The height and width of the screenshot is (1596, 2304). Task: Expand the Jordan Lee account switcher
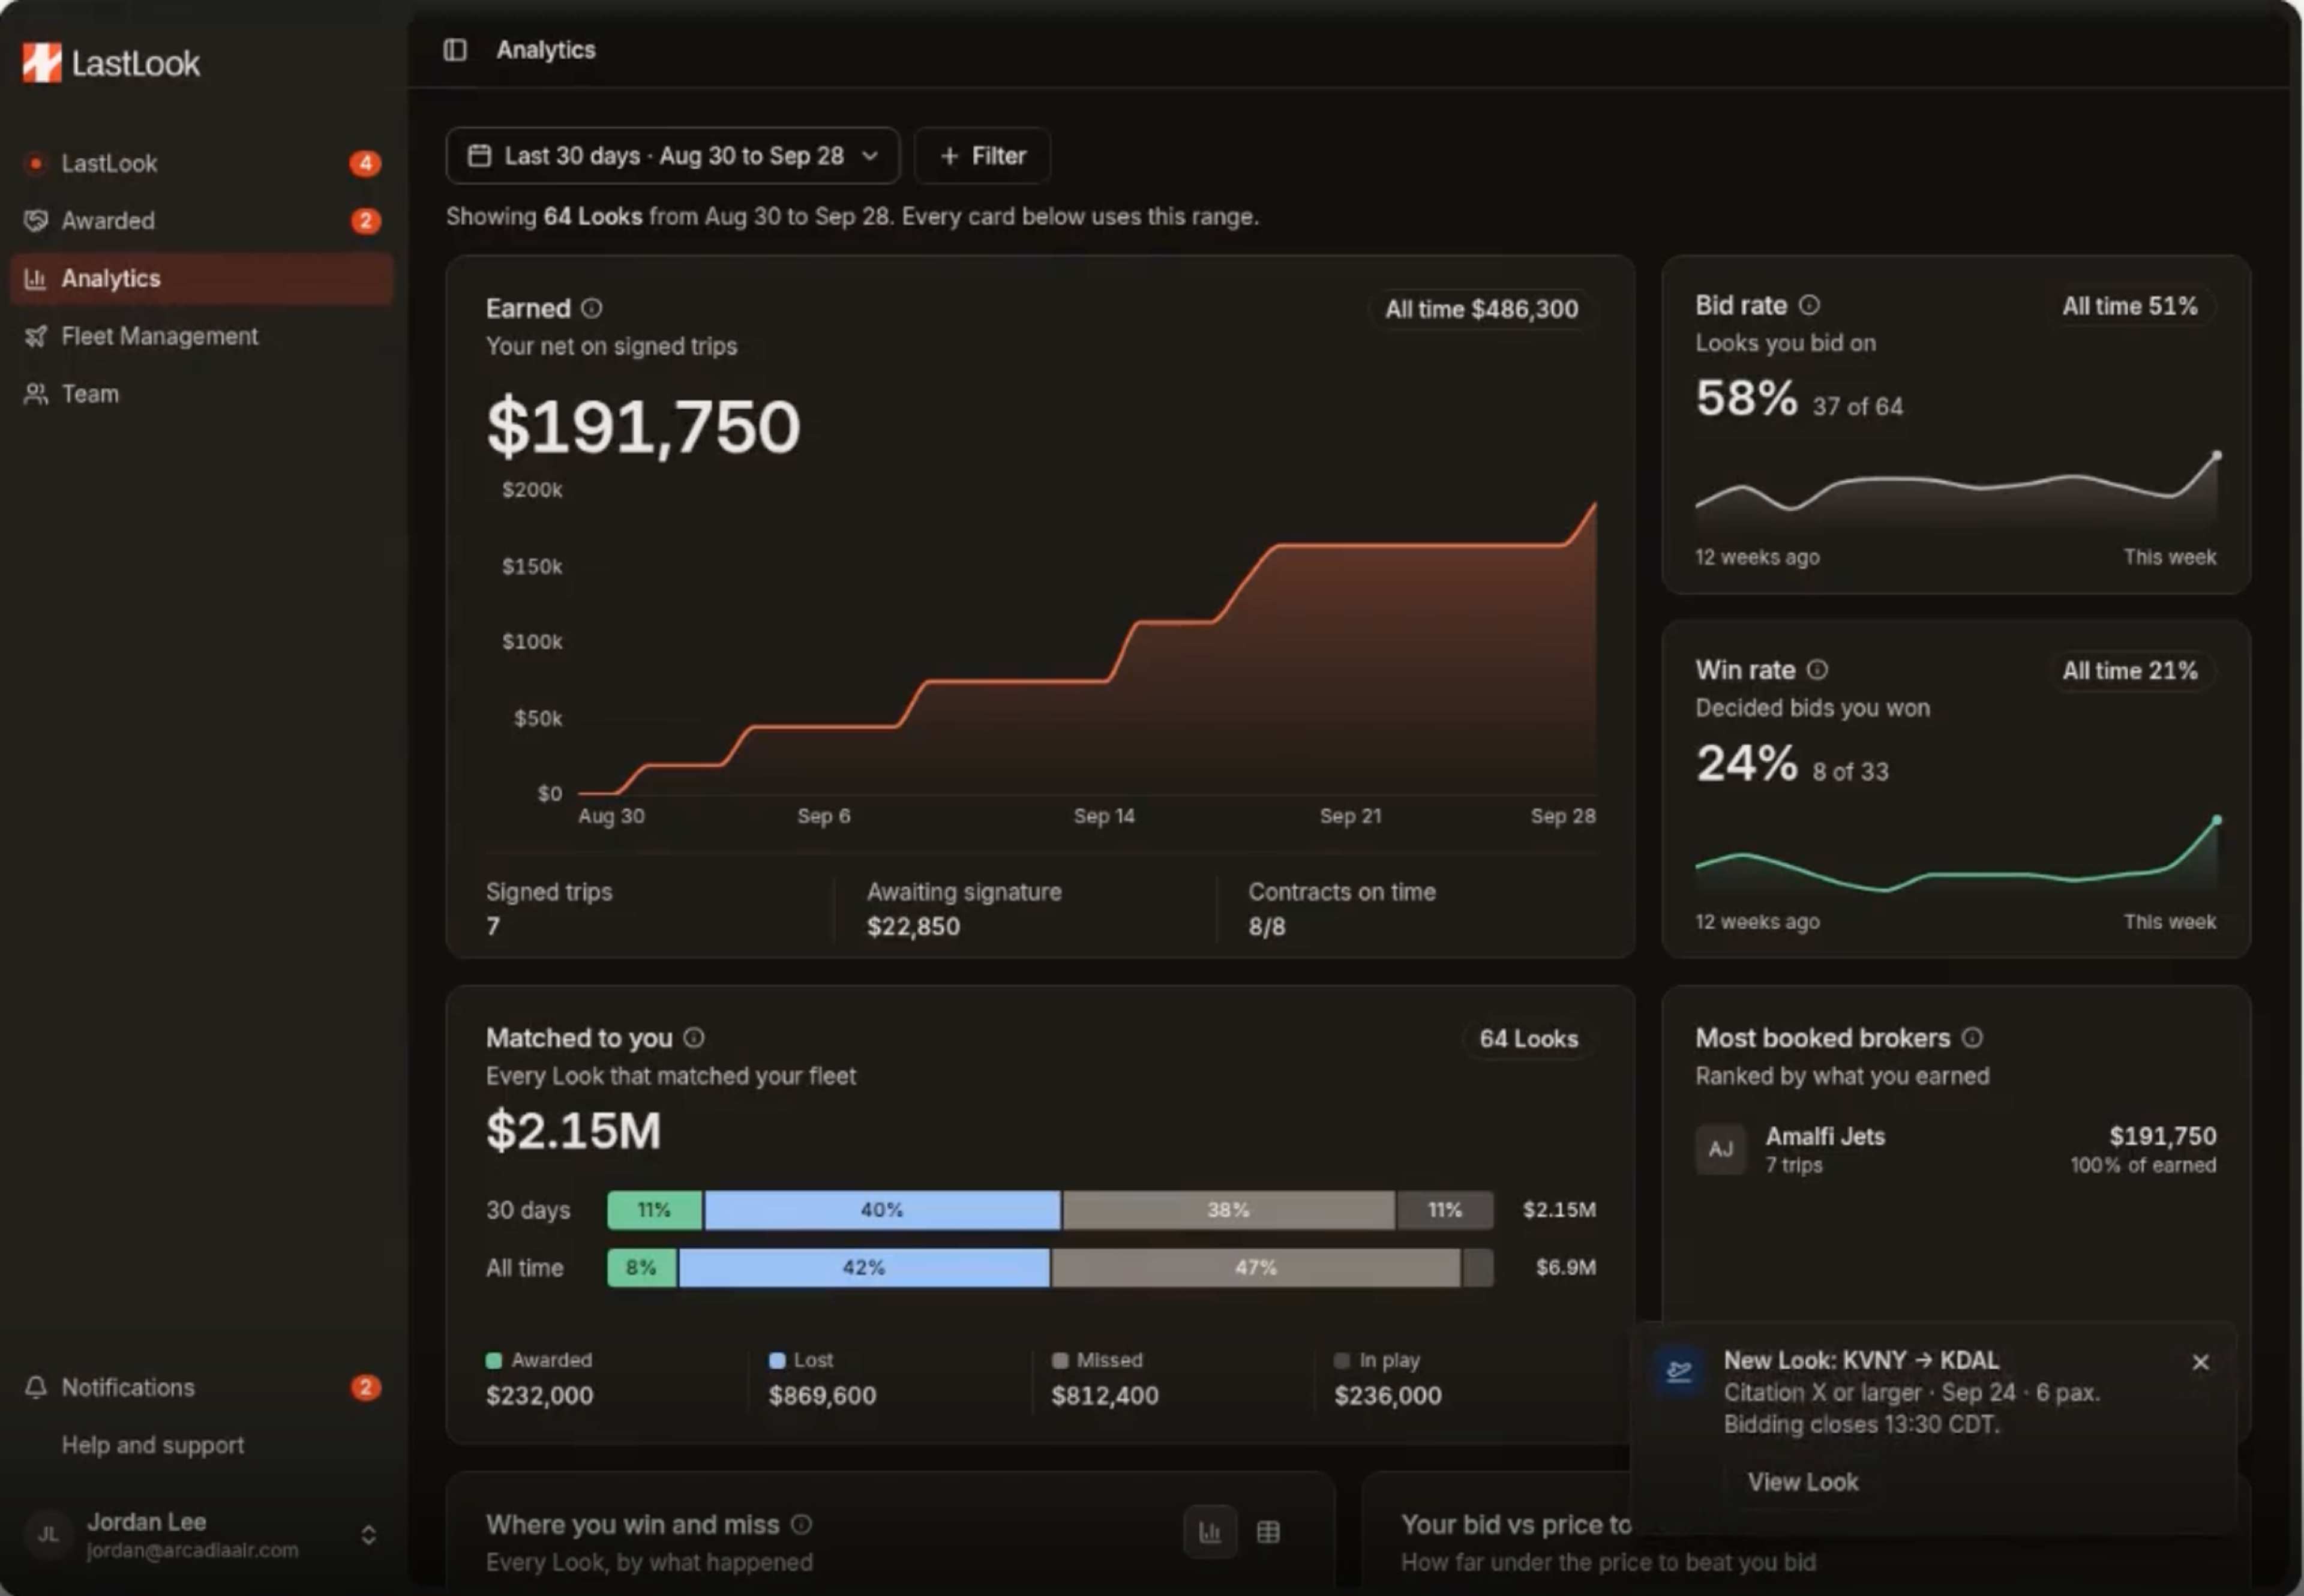368,1535
